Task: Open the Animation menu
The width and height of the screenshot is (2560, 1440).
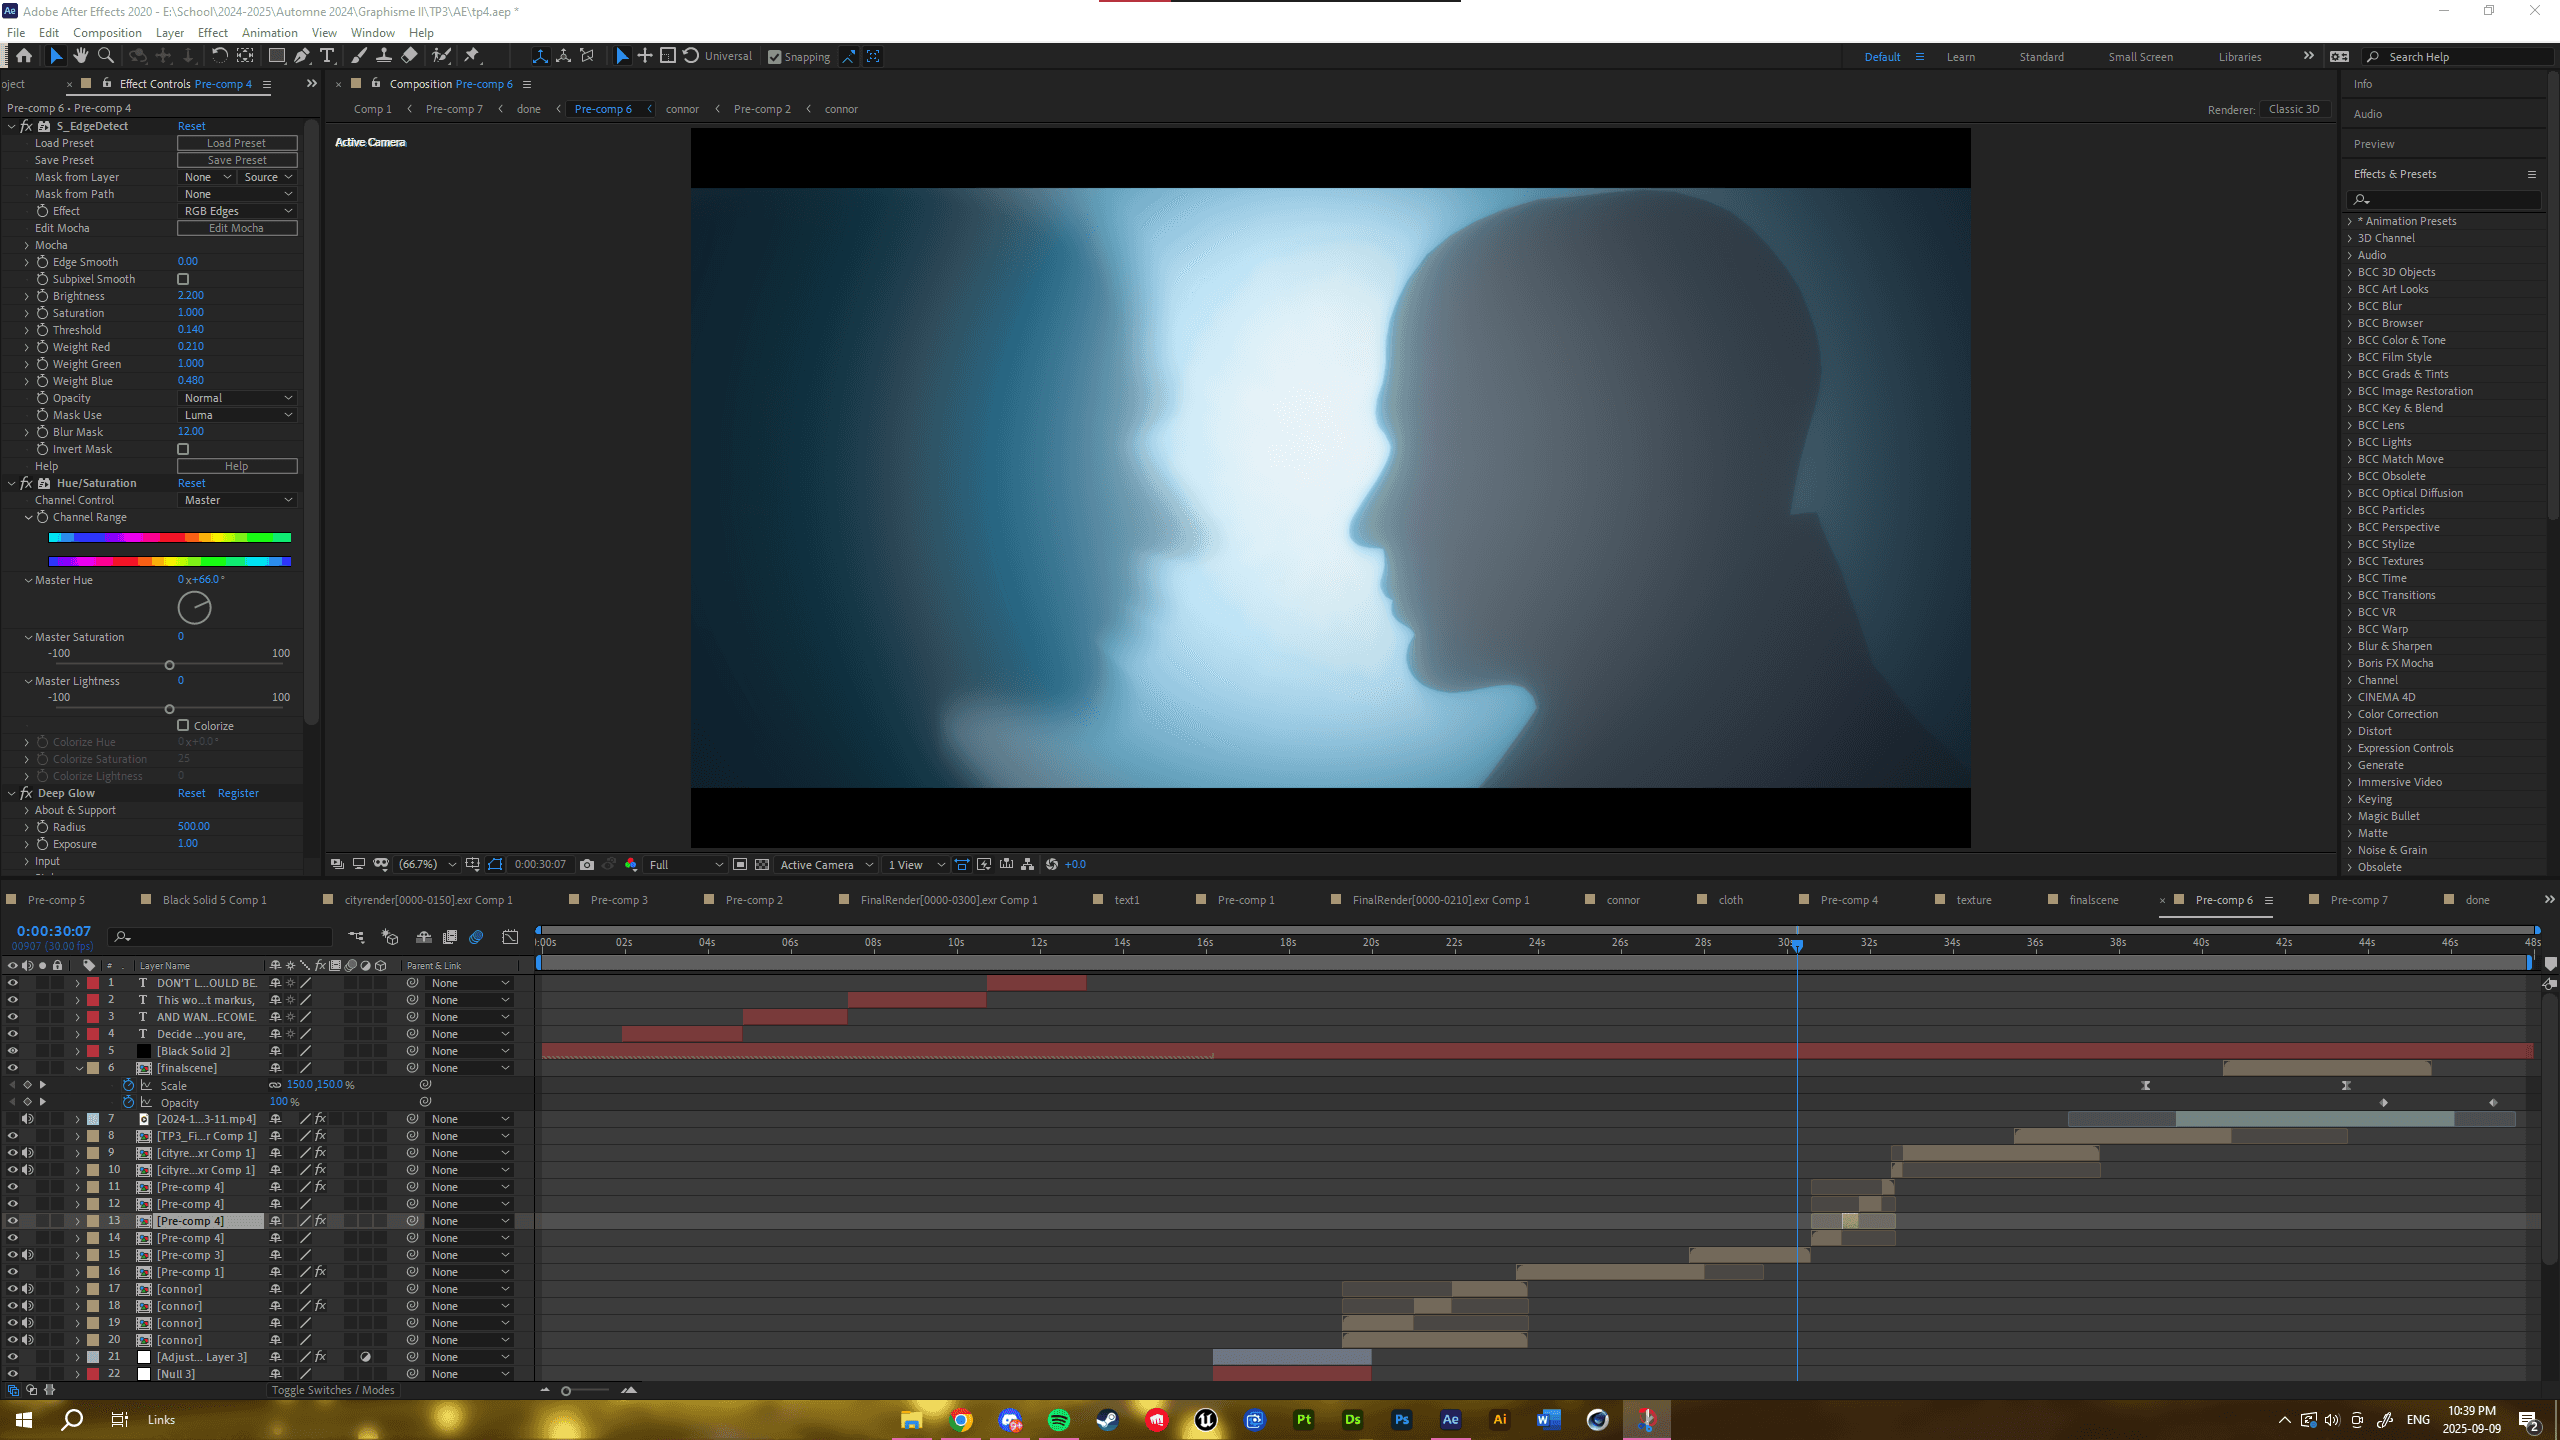Action: click(269, 33)
